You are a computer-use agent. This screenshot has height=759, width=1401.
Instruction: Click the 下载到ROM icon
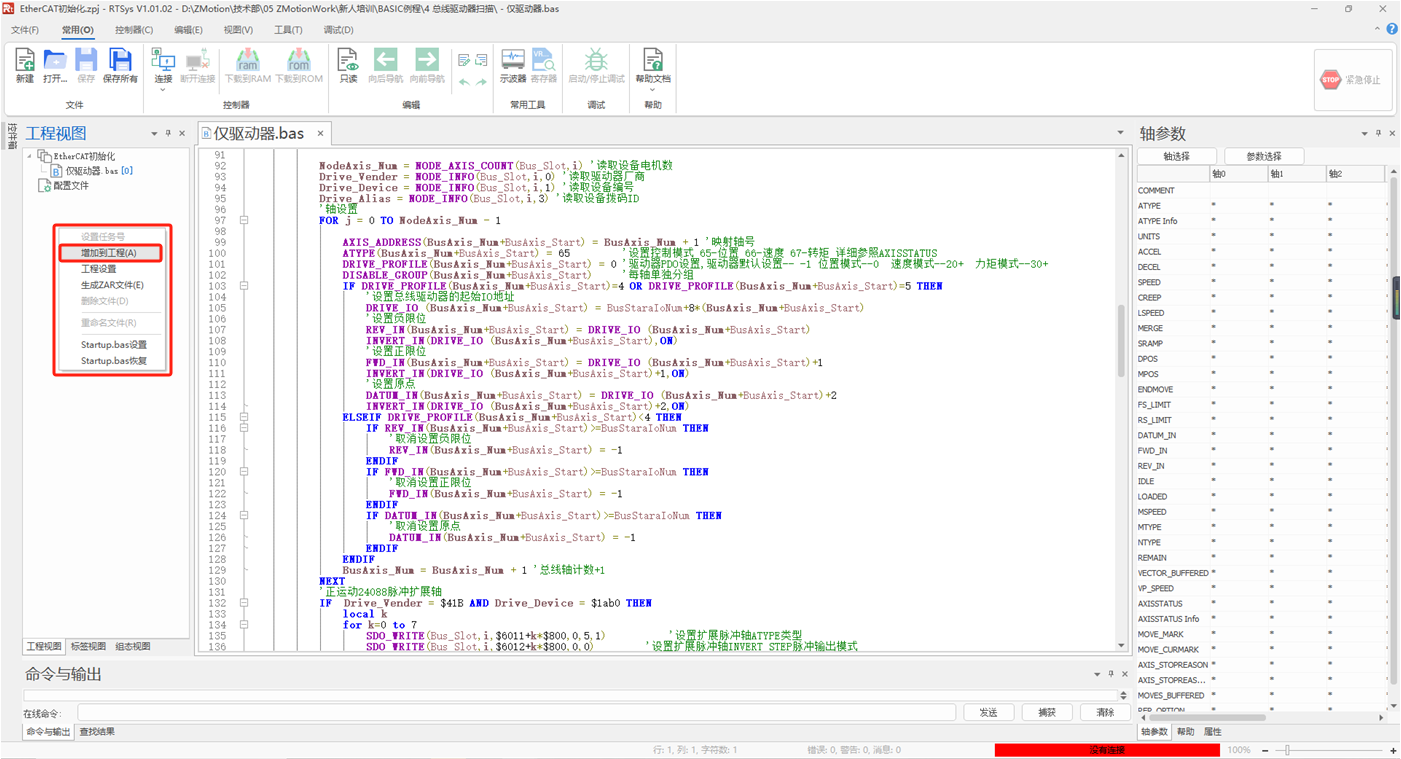pyautogui.click(x=299, y=61)
